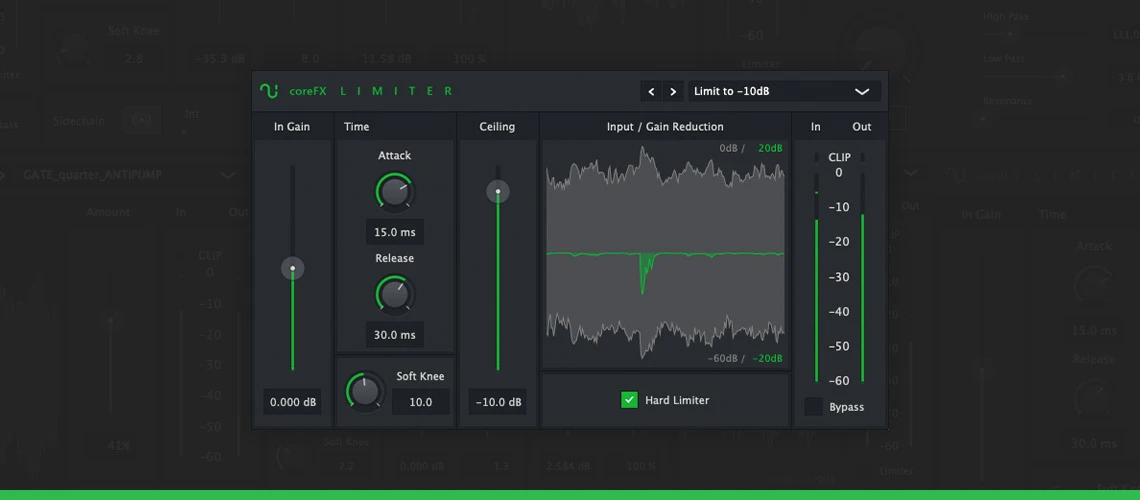Viewport: 1140px width, 500px height.
Task: Click the Out level meter
Action: [862, 278]
